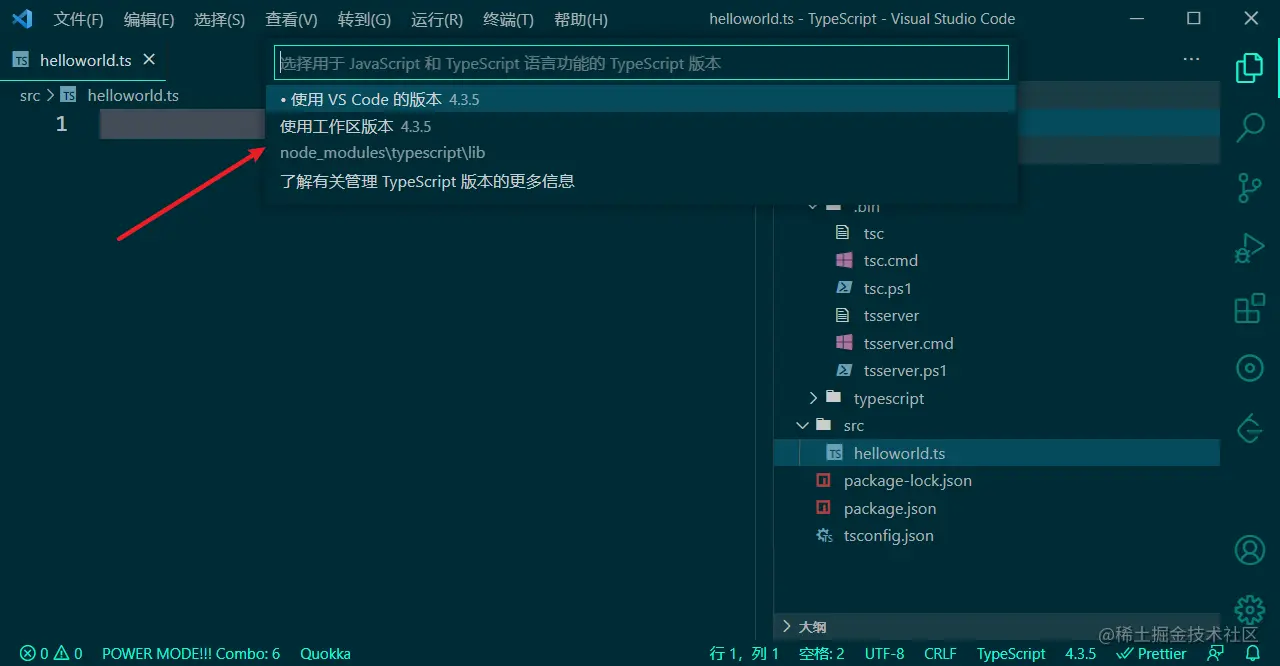Open 了解有关管理 TypeScript 版本的更多信息

(641, 181)
